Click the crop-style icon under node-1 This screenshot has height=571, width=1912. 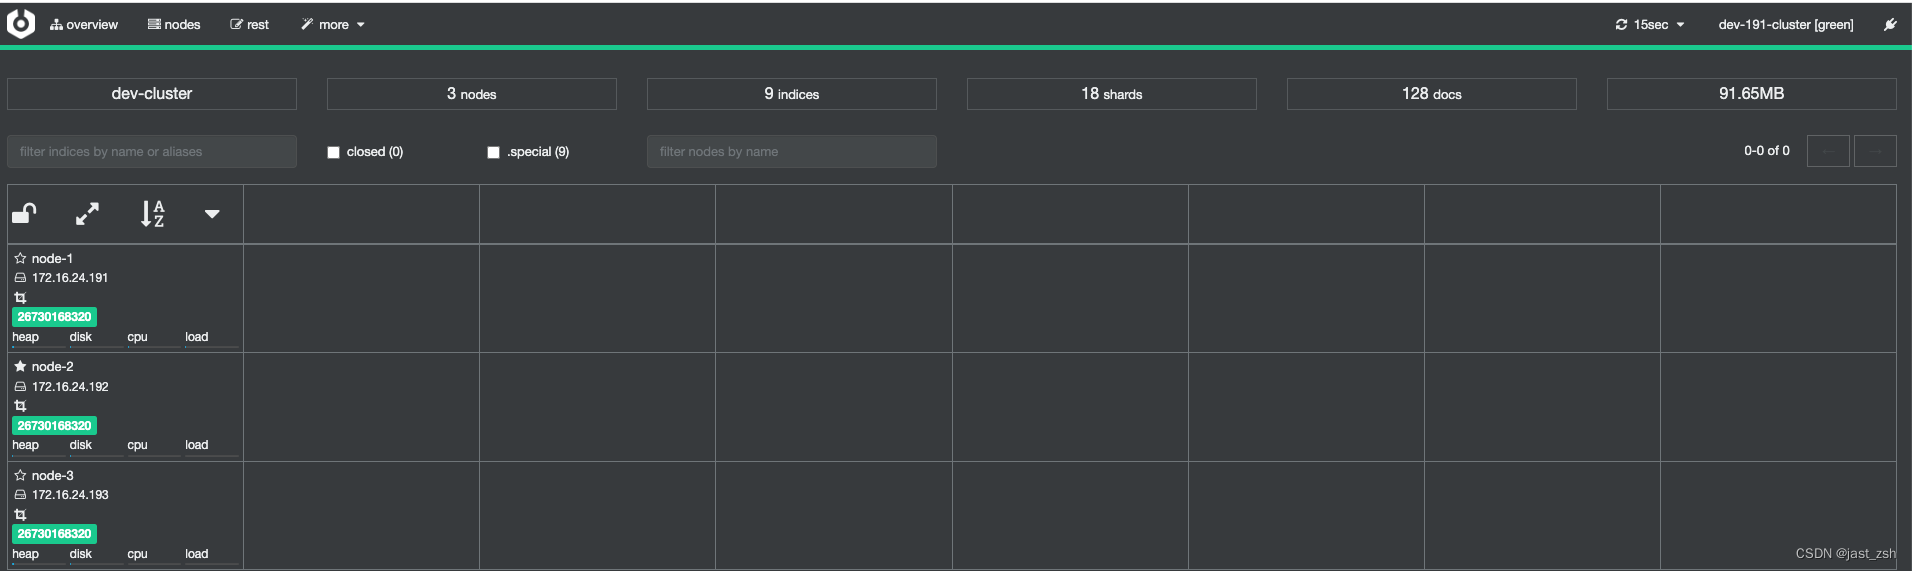pyautogui.click(x=20, y=298)
